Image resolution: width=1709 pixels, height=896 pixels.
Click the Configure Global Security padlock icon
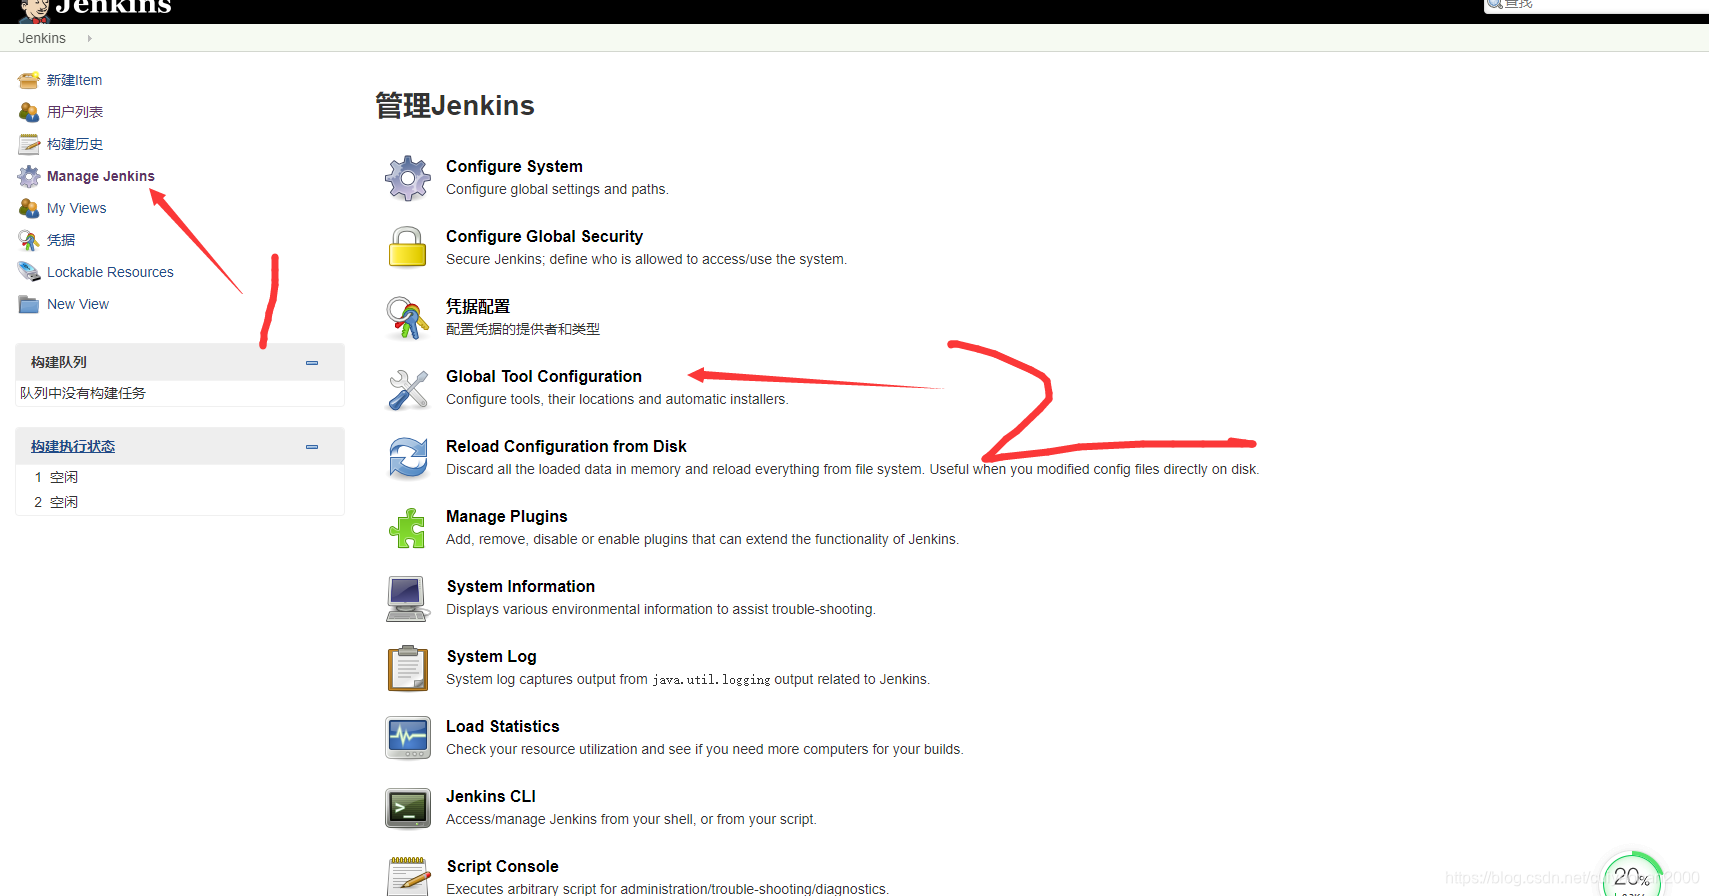pos(408,247)
